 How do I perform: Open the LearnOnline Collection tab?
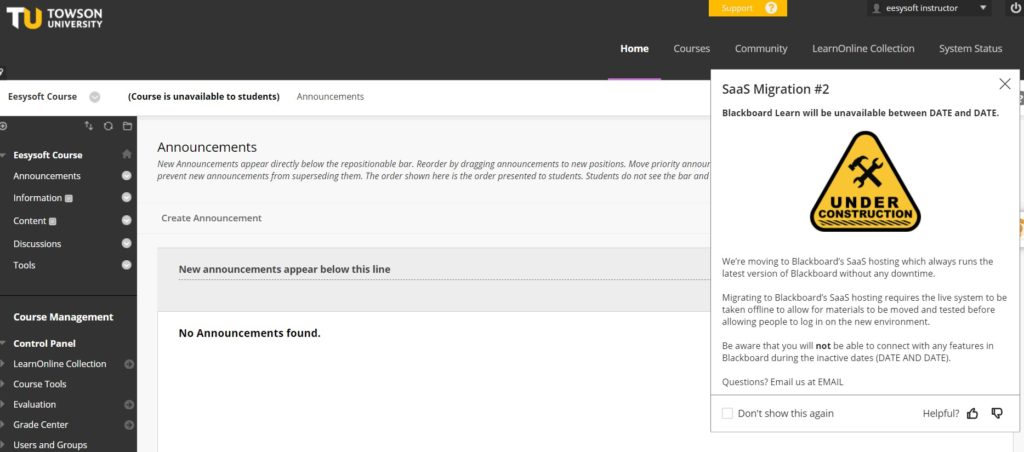[863, 48]
